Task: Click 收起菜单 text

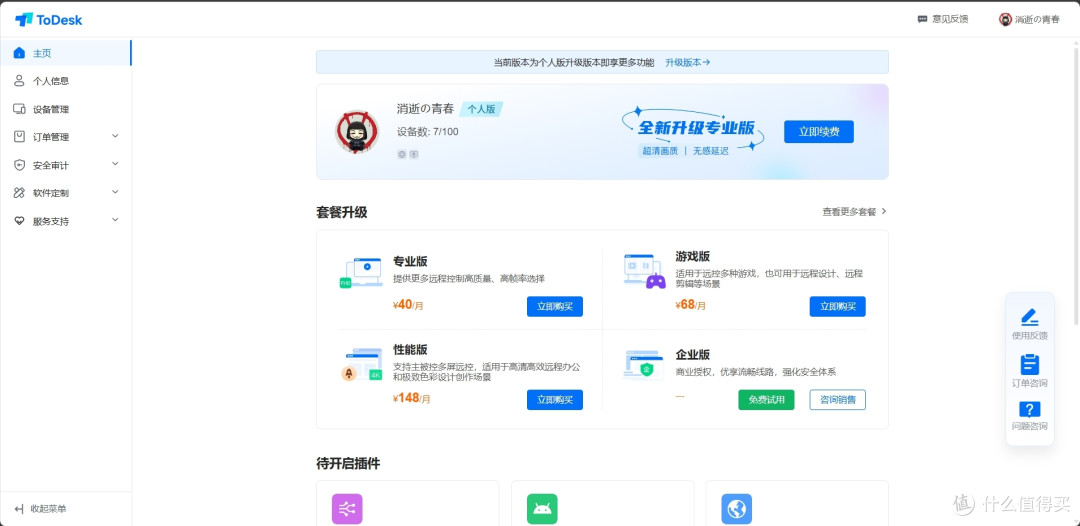Action: [x=49, y=509]
